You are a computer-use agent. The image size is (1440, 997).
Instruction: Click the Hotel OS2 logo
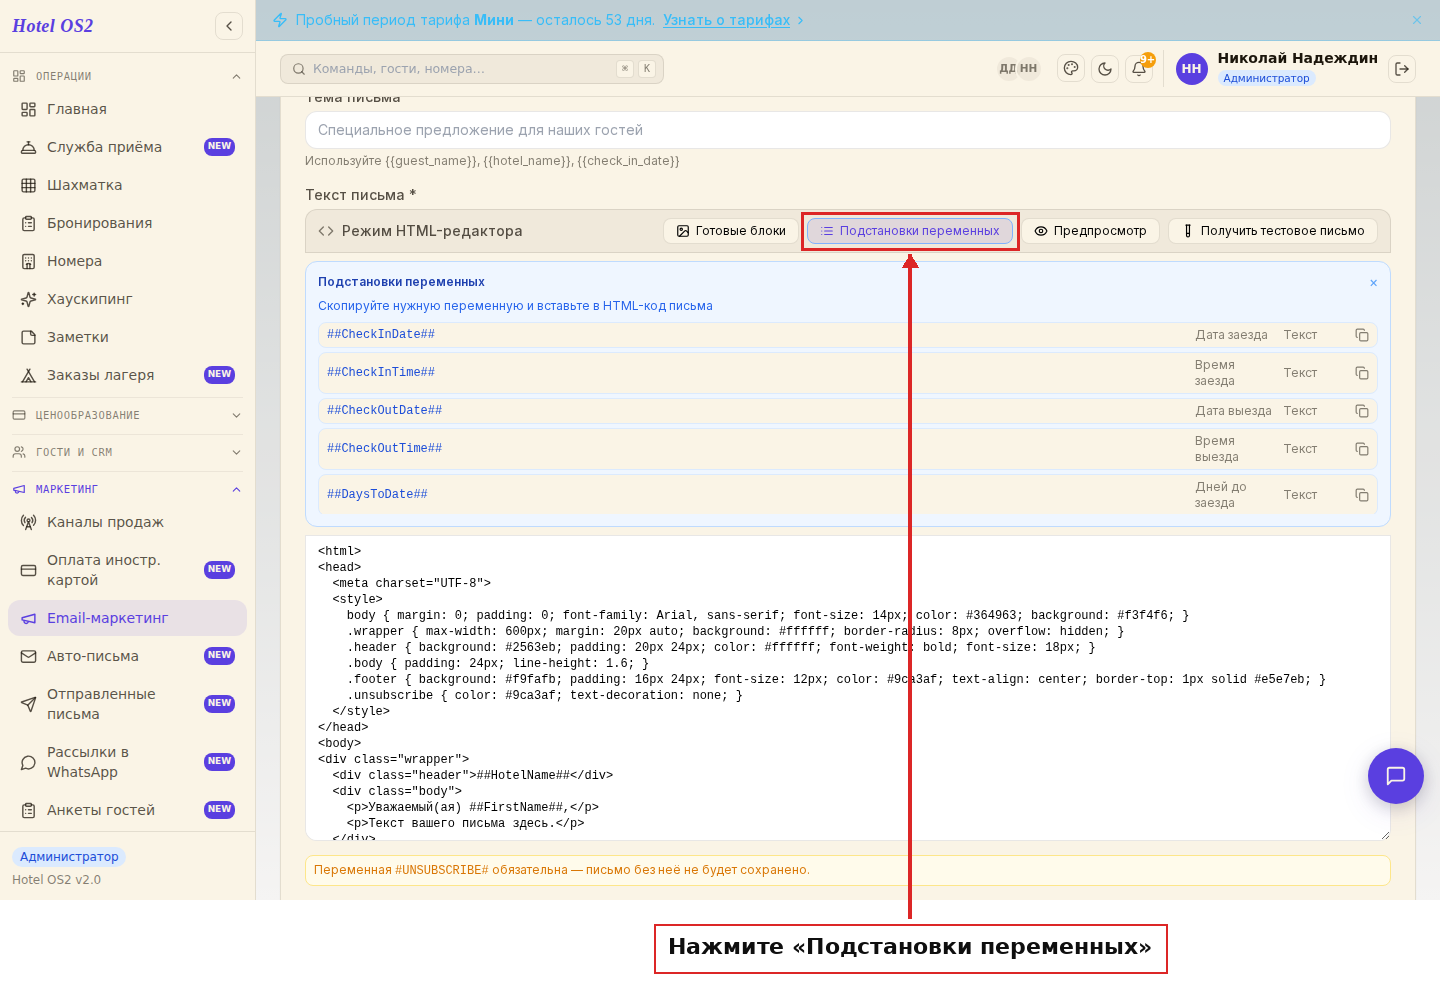(x=53, y=26)
